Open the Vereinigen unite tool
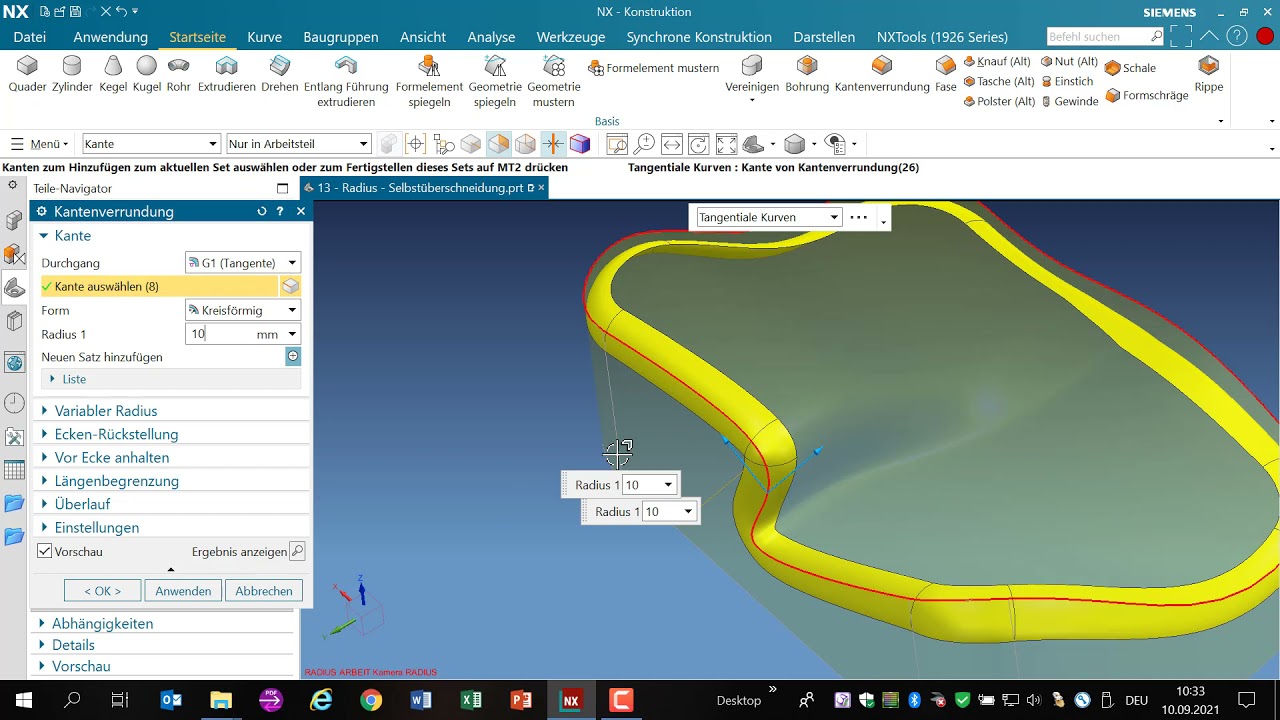Image resolution: width=1280 pixels, height=720 pixels. pos(752,74)
